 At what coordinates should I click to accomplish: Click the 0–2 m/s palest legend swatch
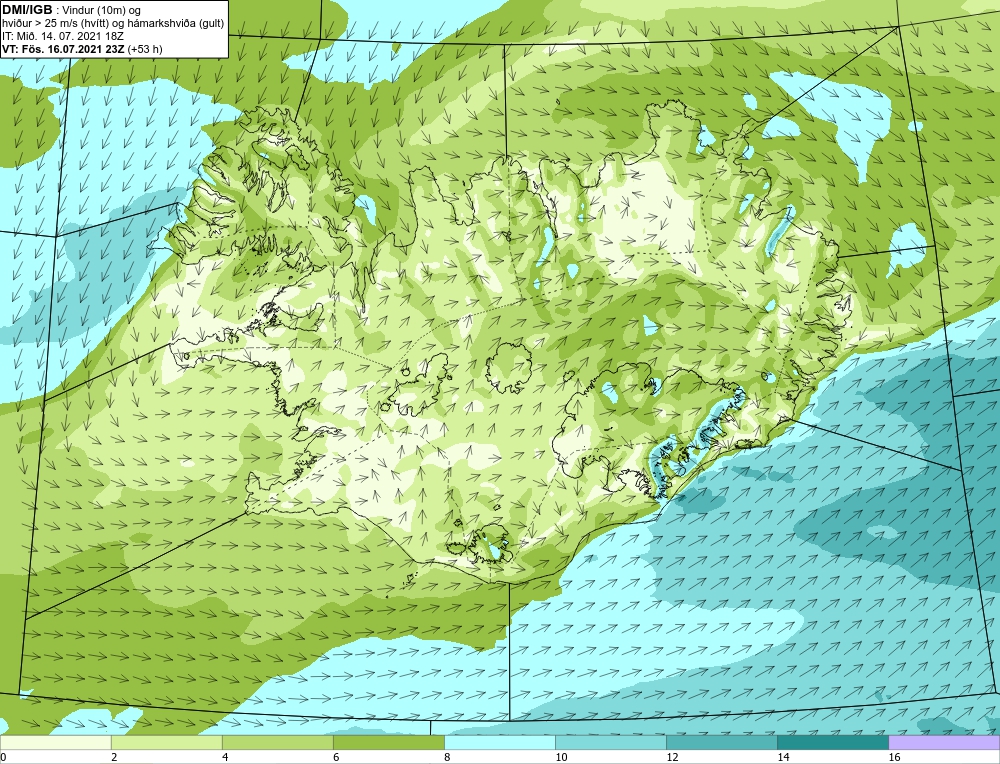pos(55,742)
